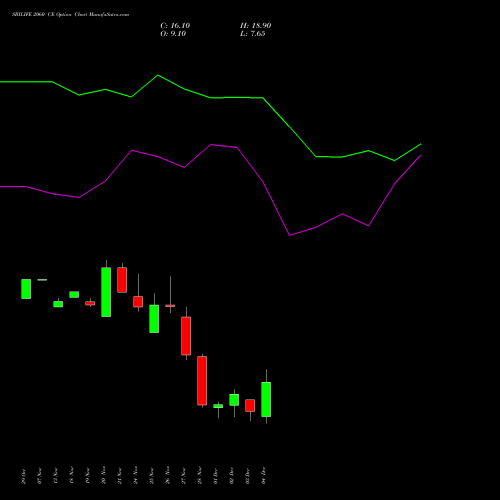Select the 04 Dec date label
500x500 pixels.
point(263,476)
